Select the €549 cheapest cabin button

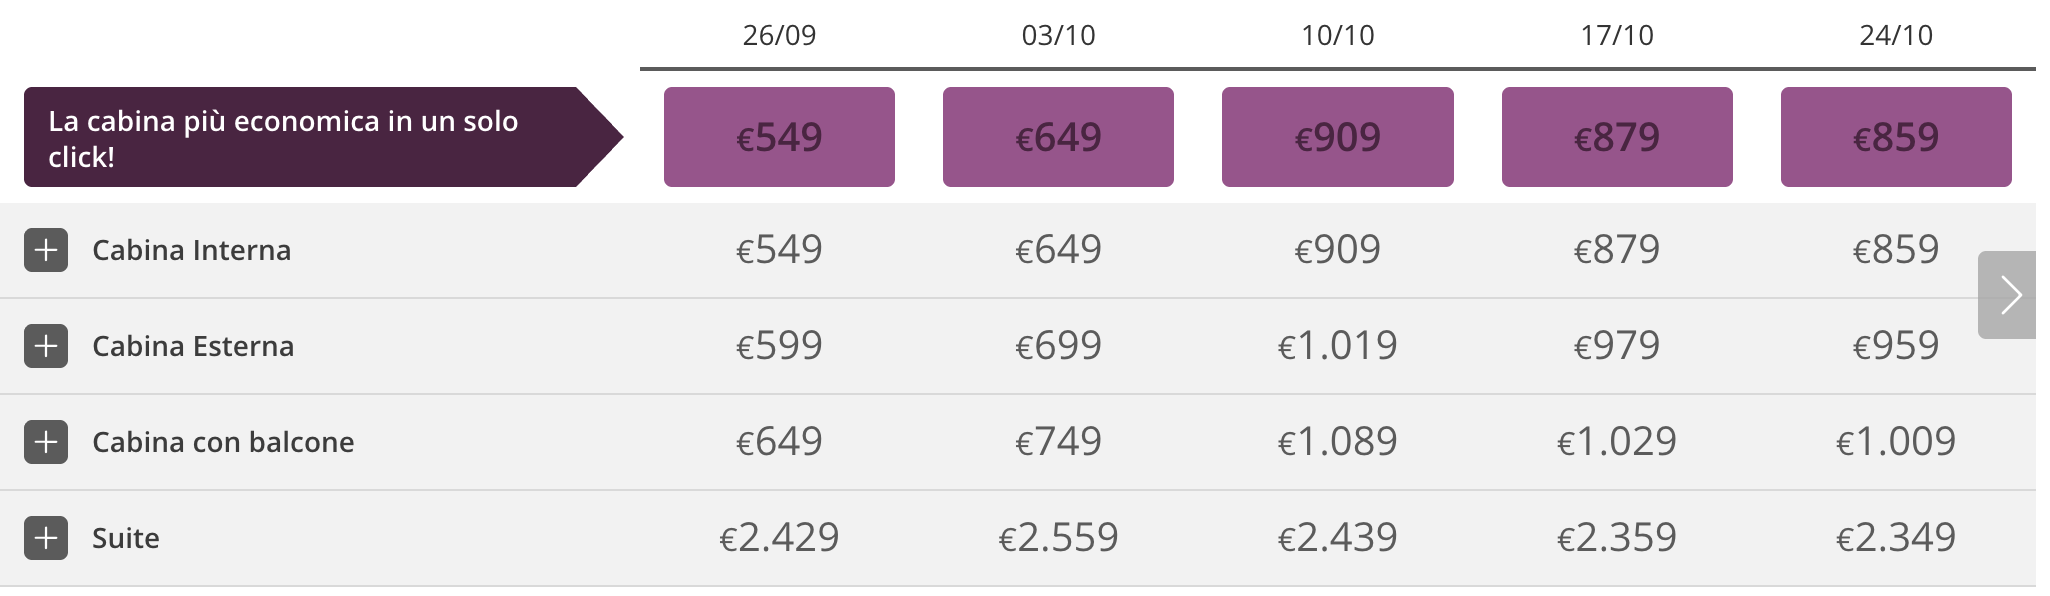click(x=779, y=136)
